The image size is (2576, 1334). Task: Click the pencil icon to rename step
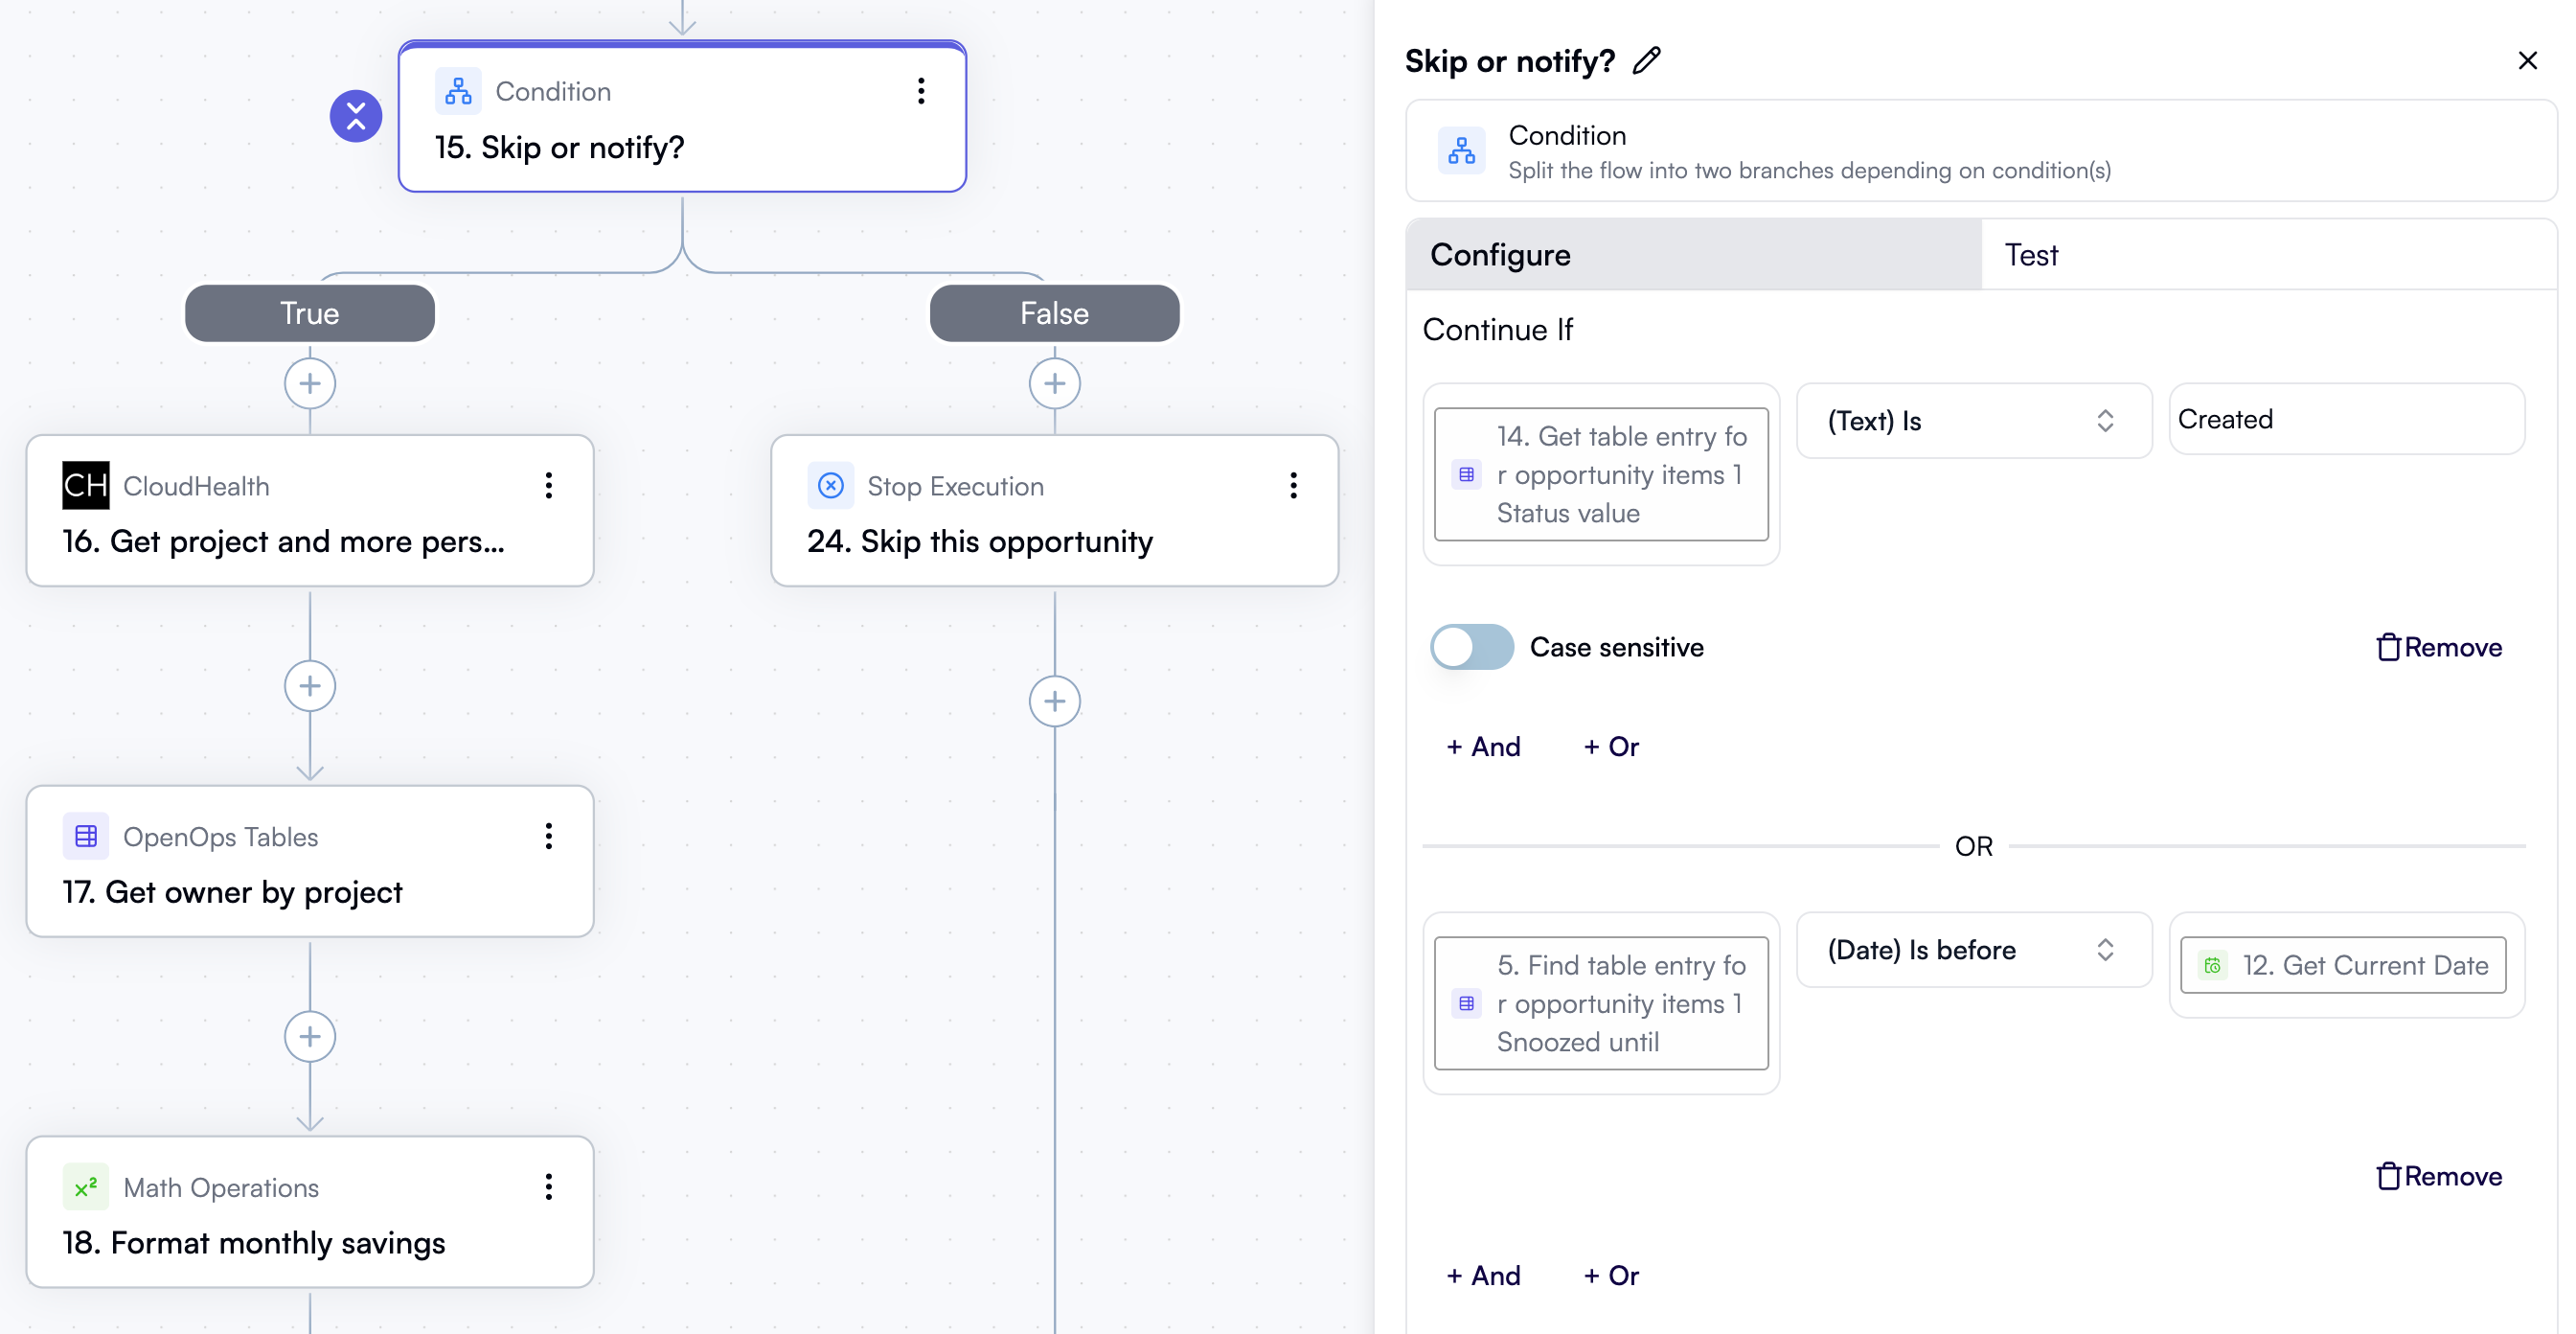(x=1647, y=61)
